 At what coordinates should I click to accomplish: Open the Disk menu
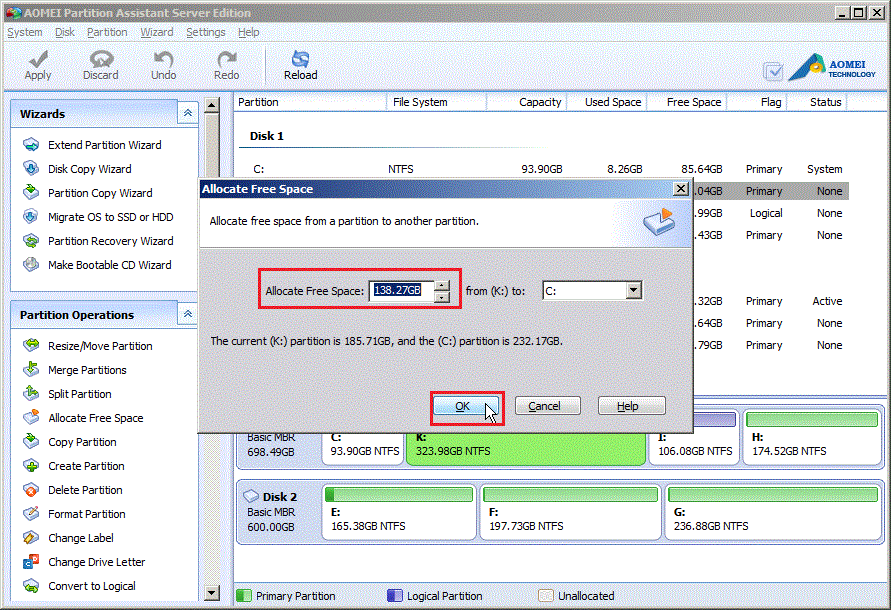coord(65,32)
